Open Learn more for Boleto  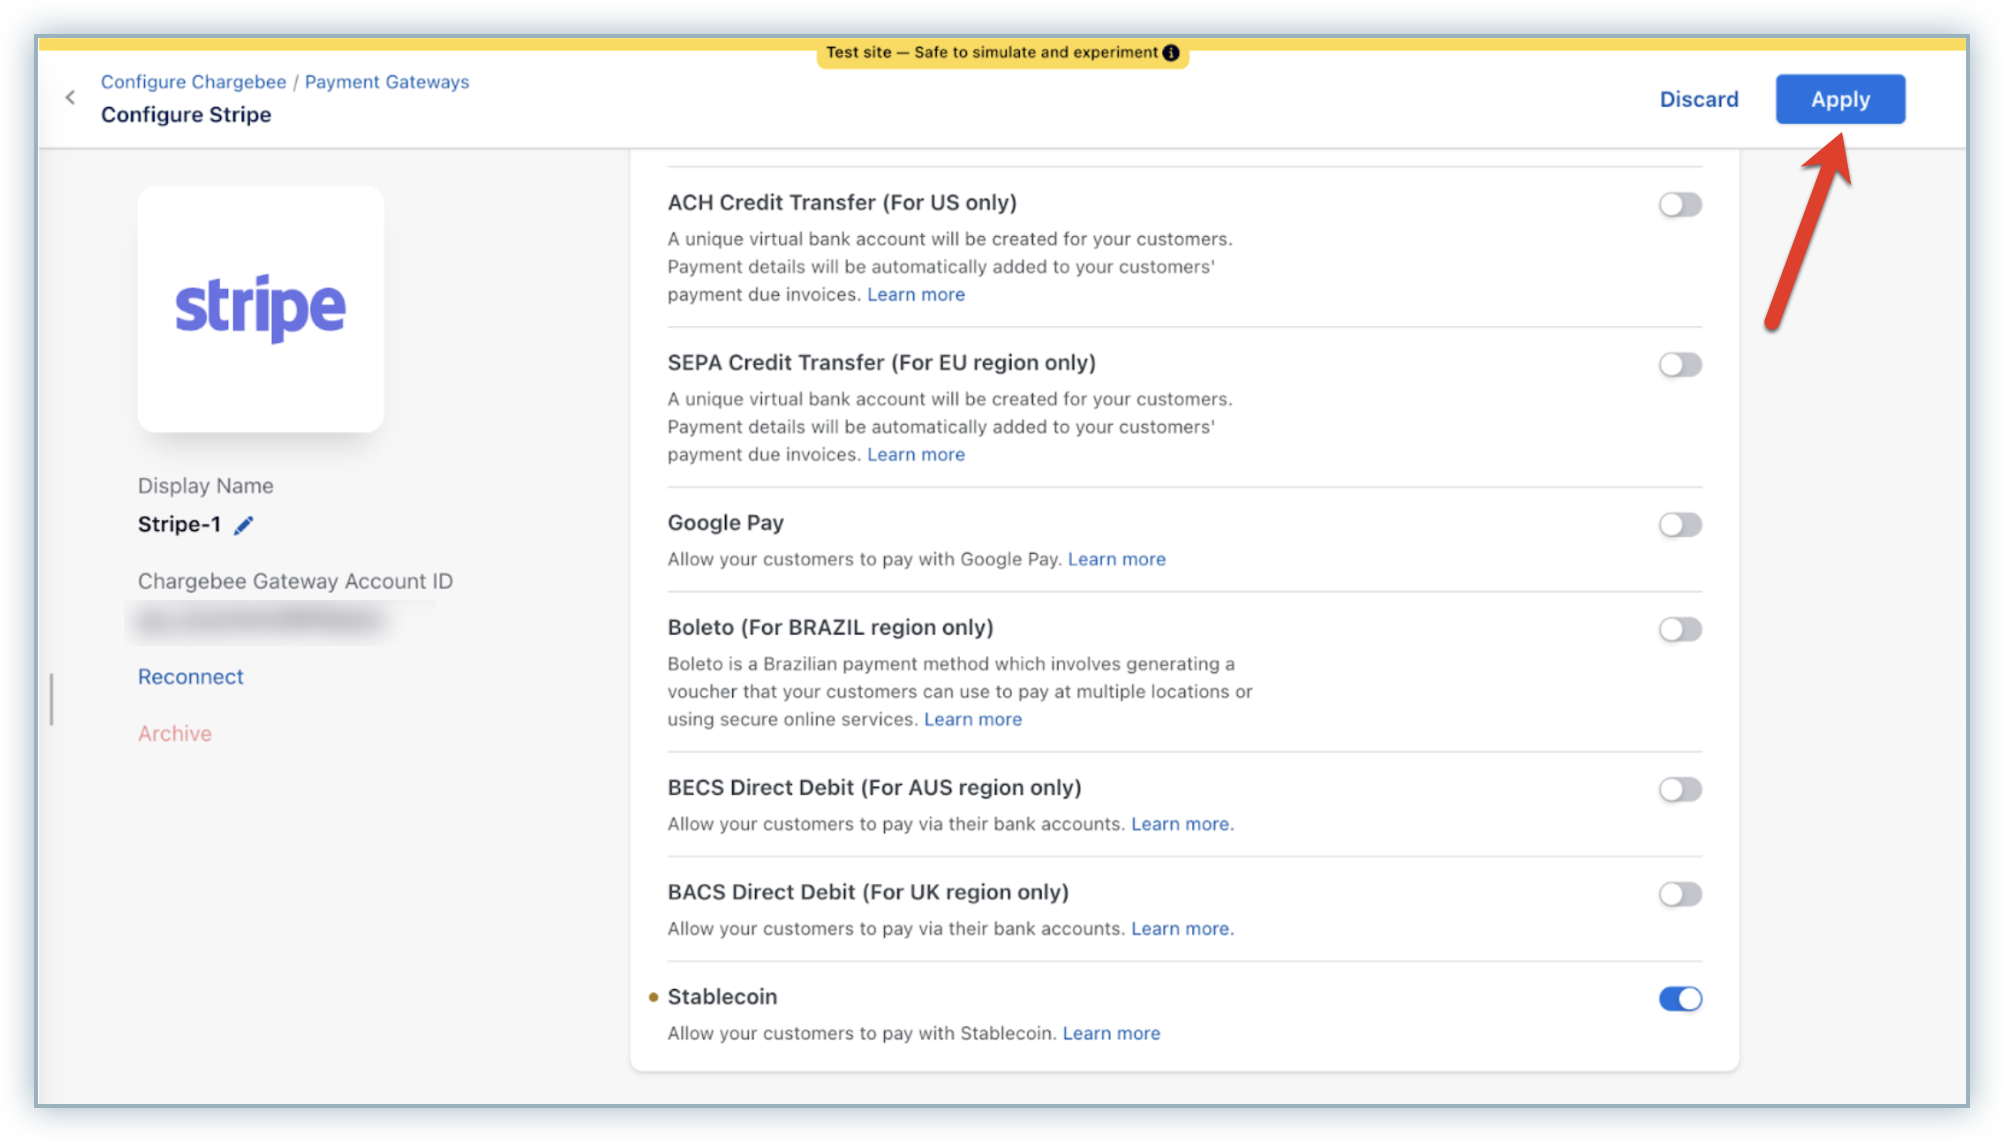[972, 719]
